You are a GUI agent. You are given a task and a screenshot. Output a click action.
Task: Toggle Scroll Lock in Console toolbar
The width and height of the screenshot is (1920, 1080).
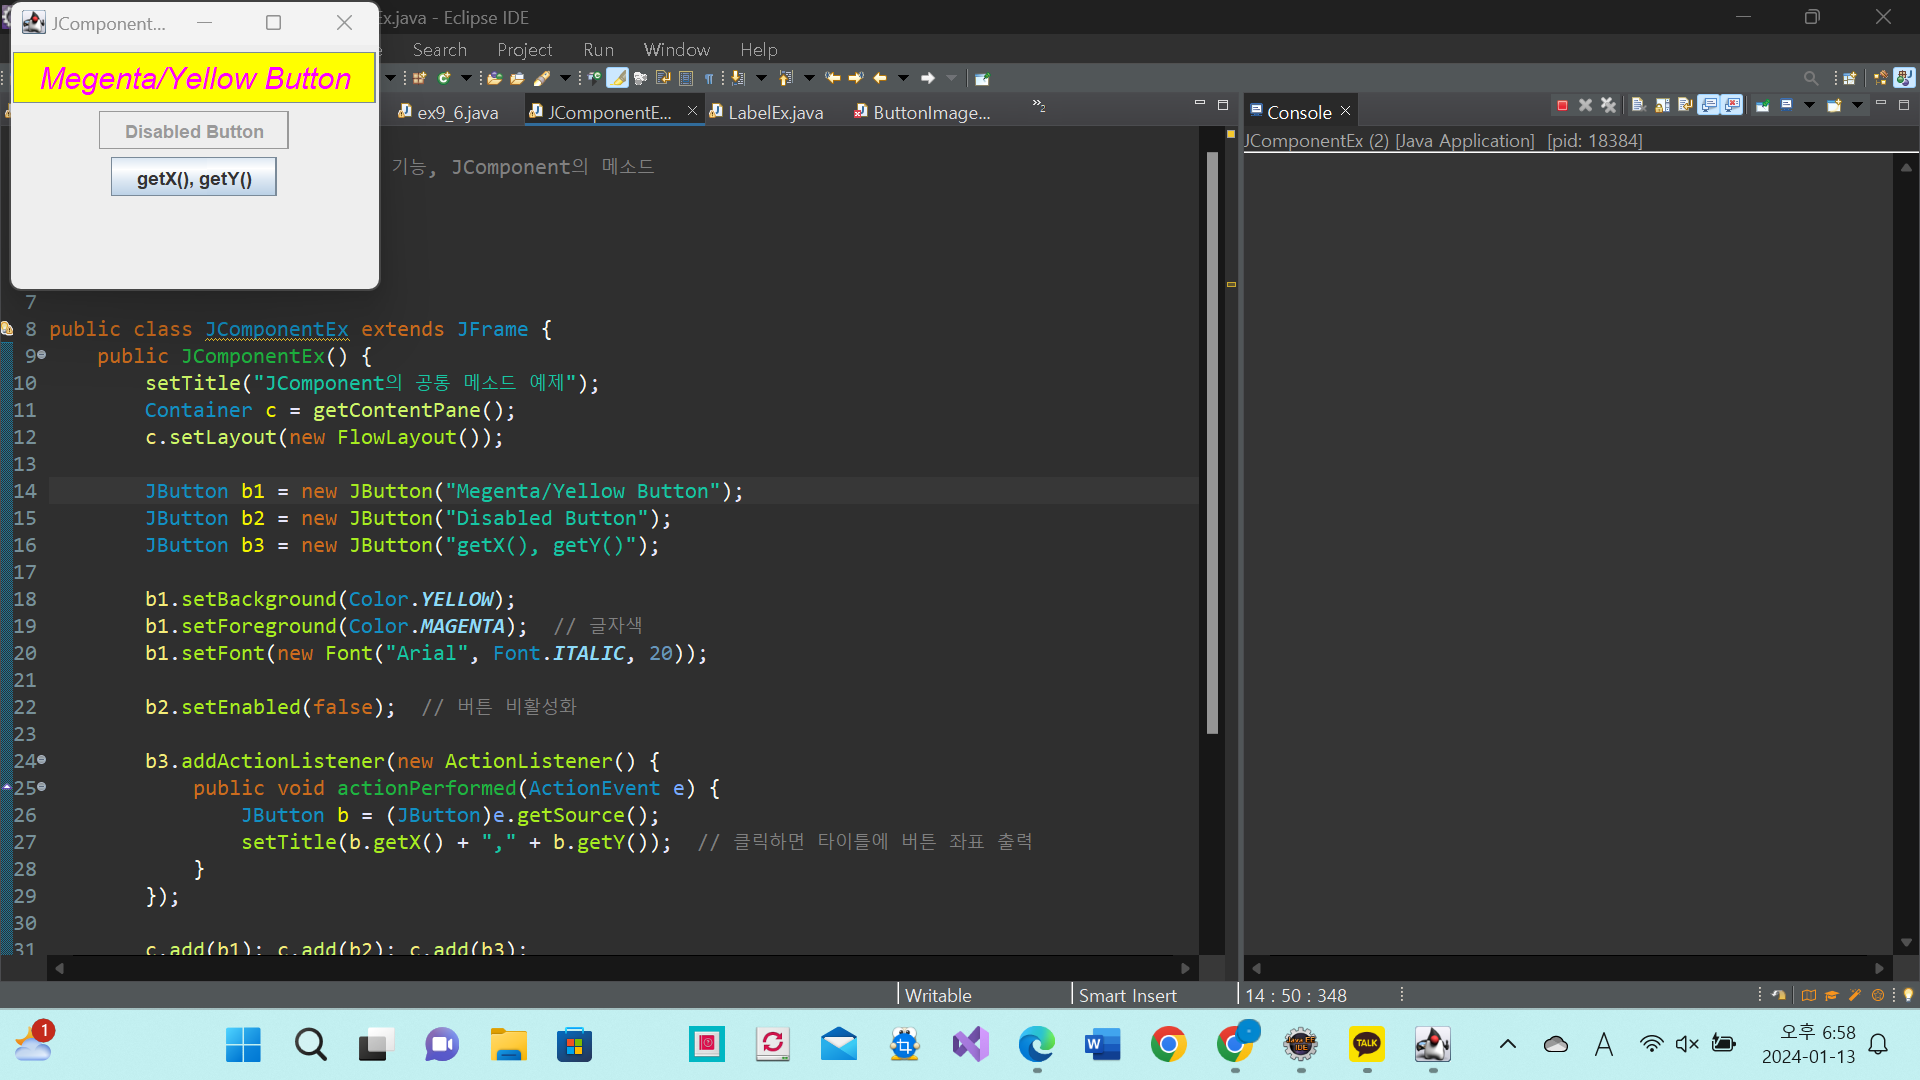click(1662, 105)
